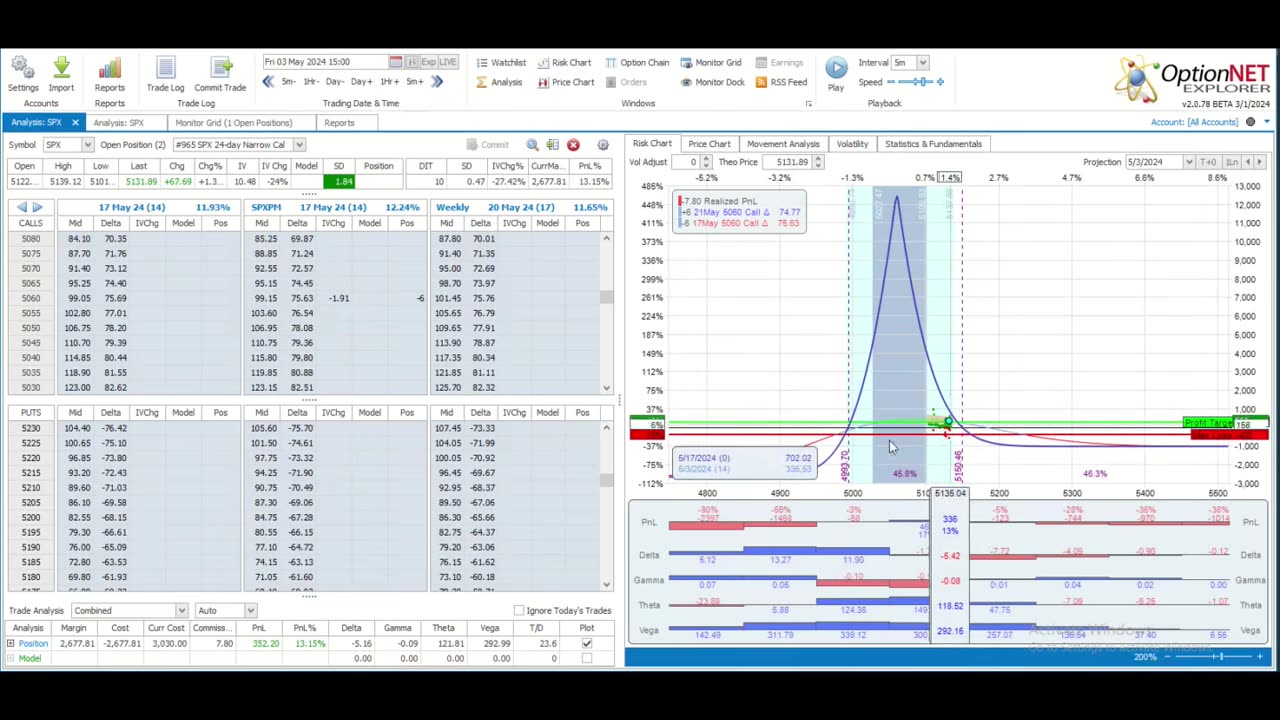Open the Monitor Grid window
This screenshot has width=1280, height=720.
coord(710,63)
